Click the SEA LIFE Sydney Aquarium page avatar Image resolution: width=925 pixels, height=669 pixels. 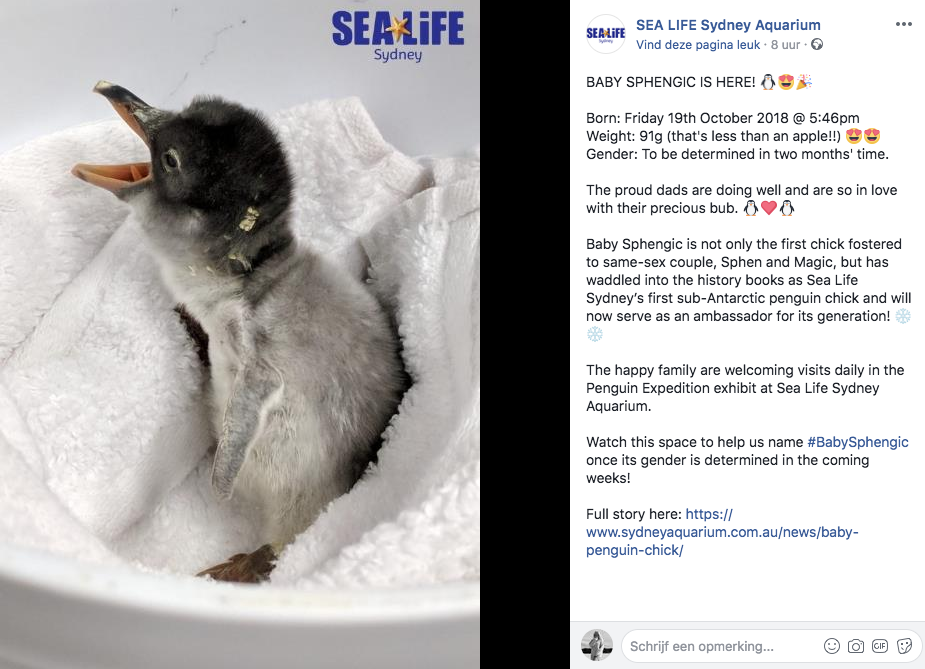point(605,34)
